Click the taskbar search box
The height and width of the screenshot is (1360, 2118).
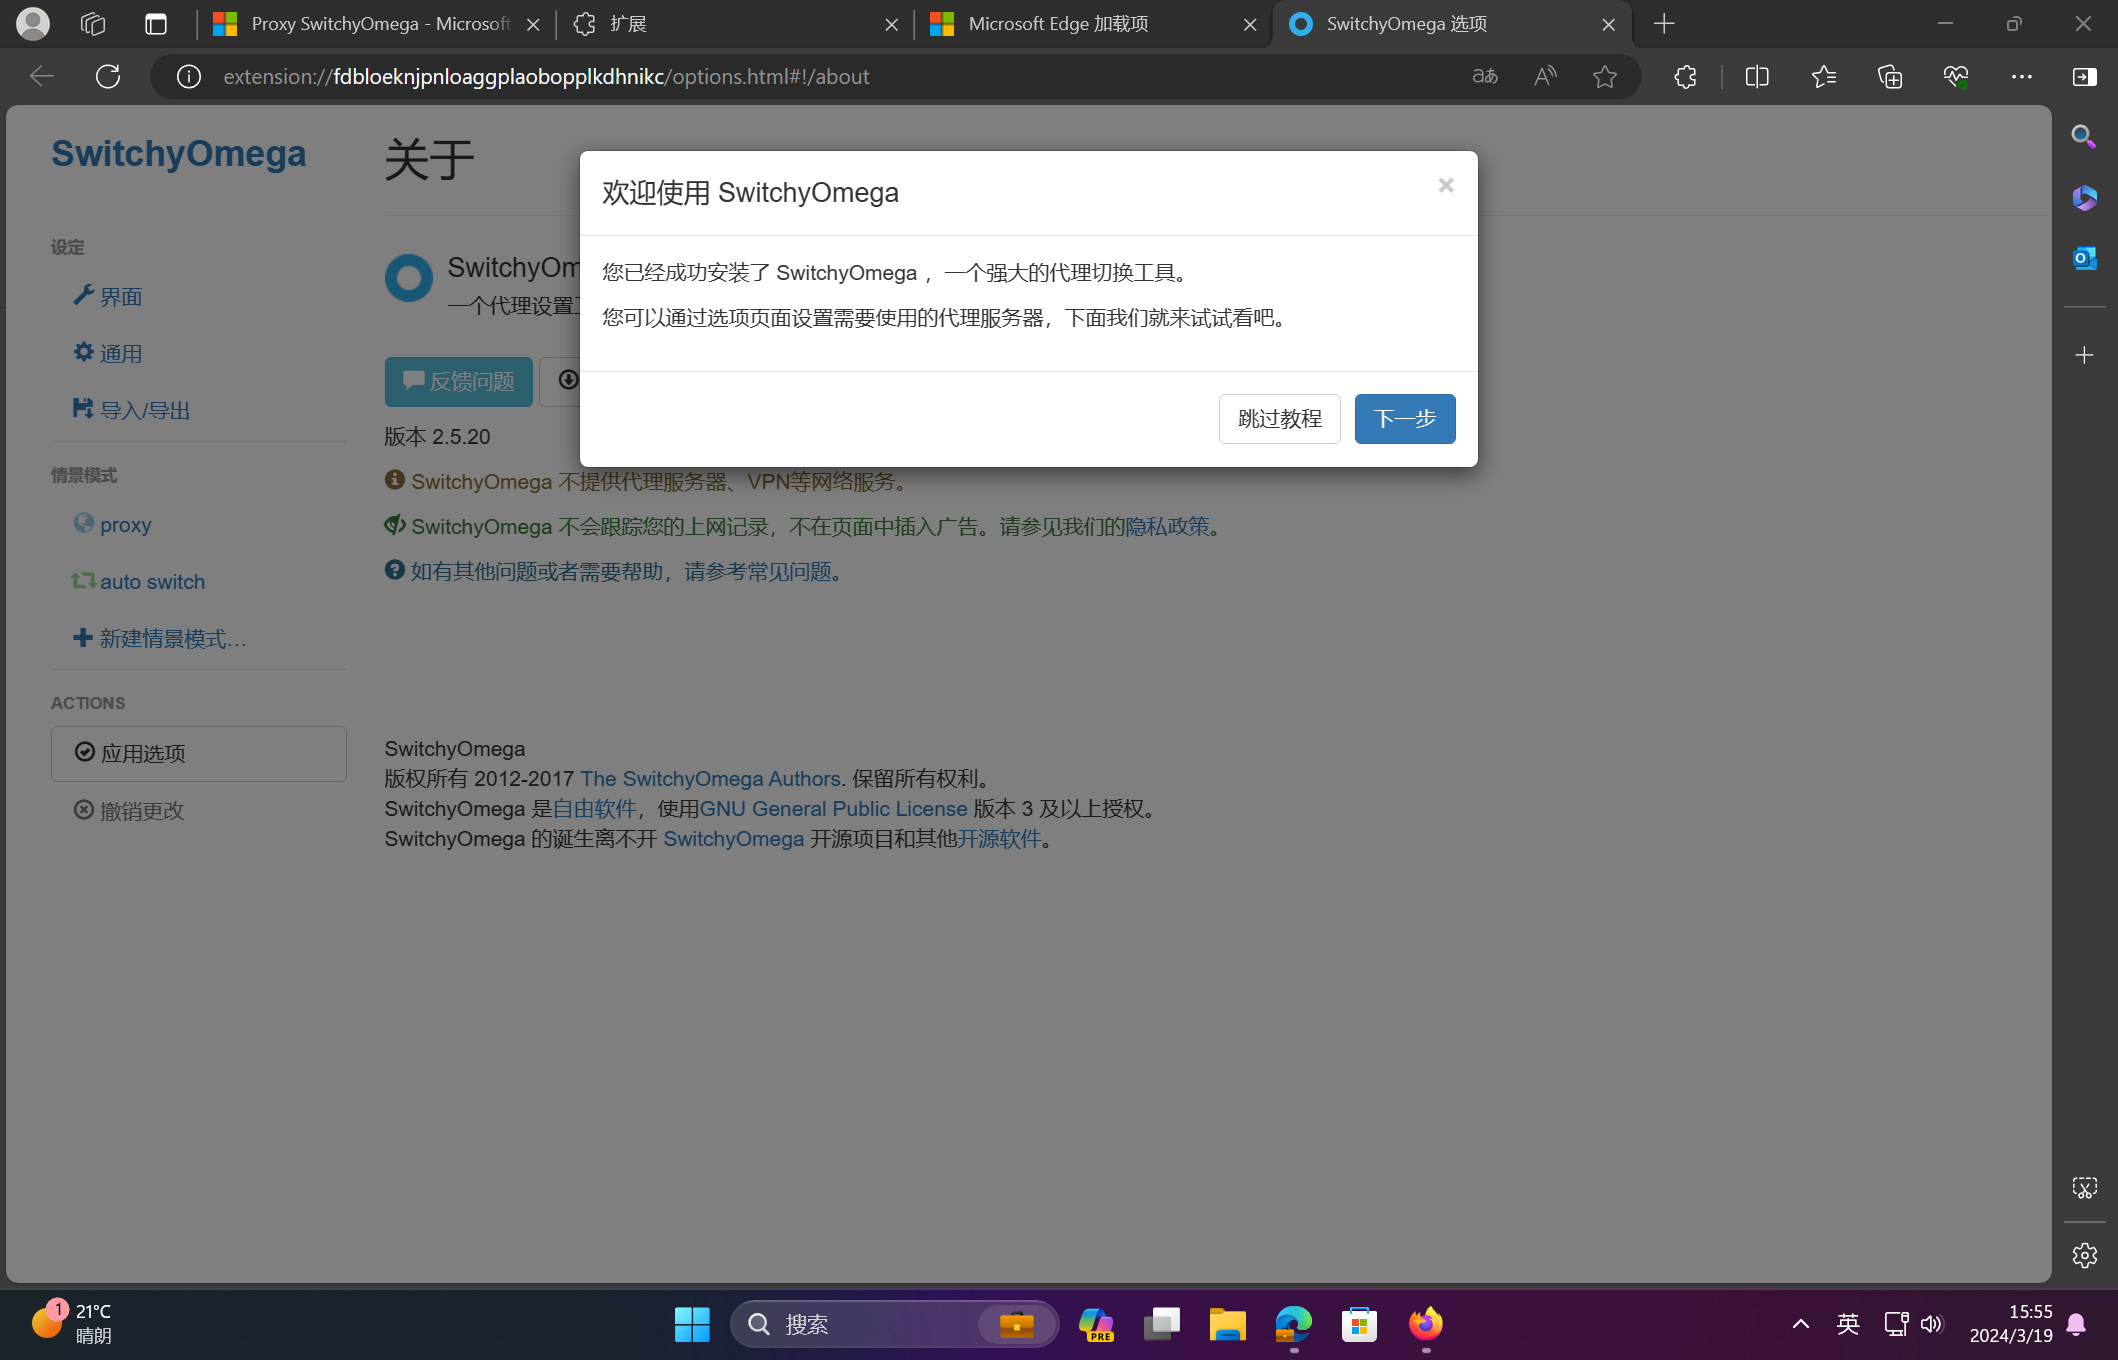(x=880, y=1323)
